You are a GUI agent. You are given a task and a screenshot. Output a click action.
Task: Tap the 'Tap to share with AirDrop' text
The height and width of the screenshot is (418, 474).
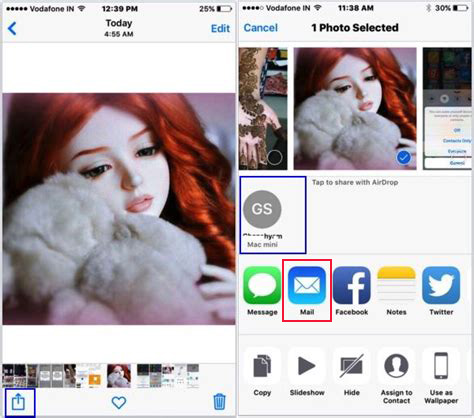click(355, 182)
